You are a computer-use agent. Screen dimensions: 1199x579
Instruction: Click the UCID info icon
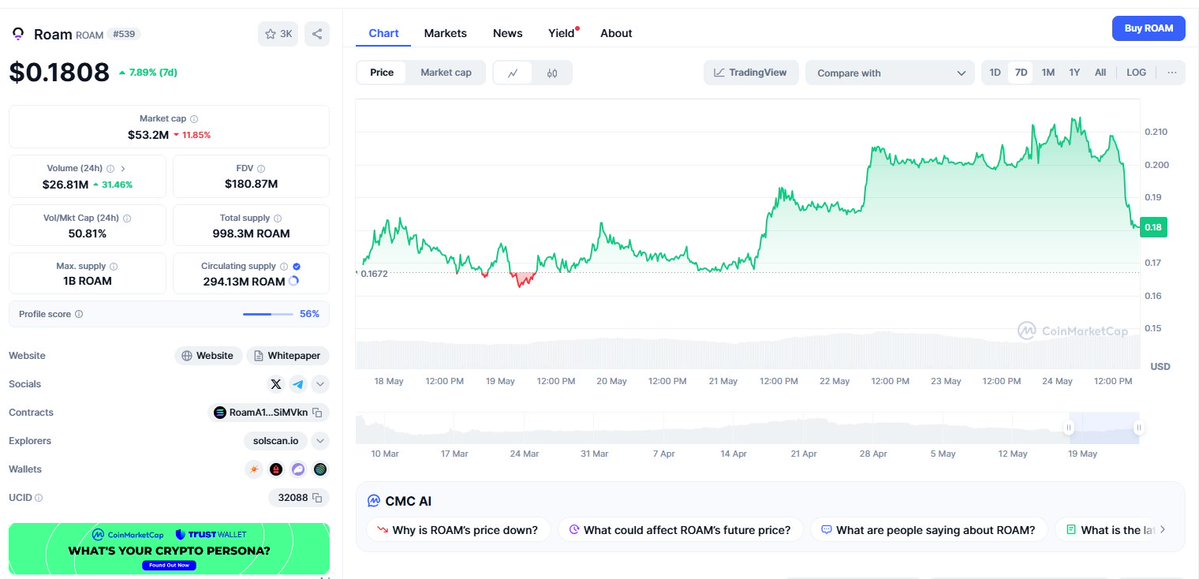click(39, 497)
